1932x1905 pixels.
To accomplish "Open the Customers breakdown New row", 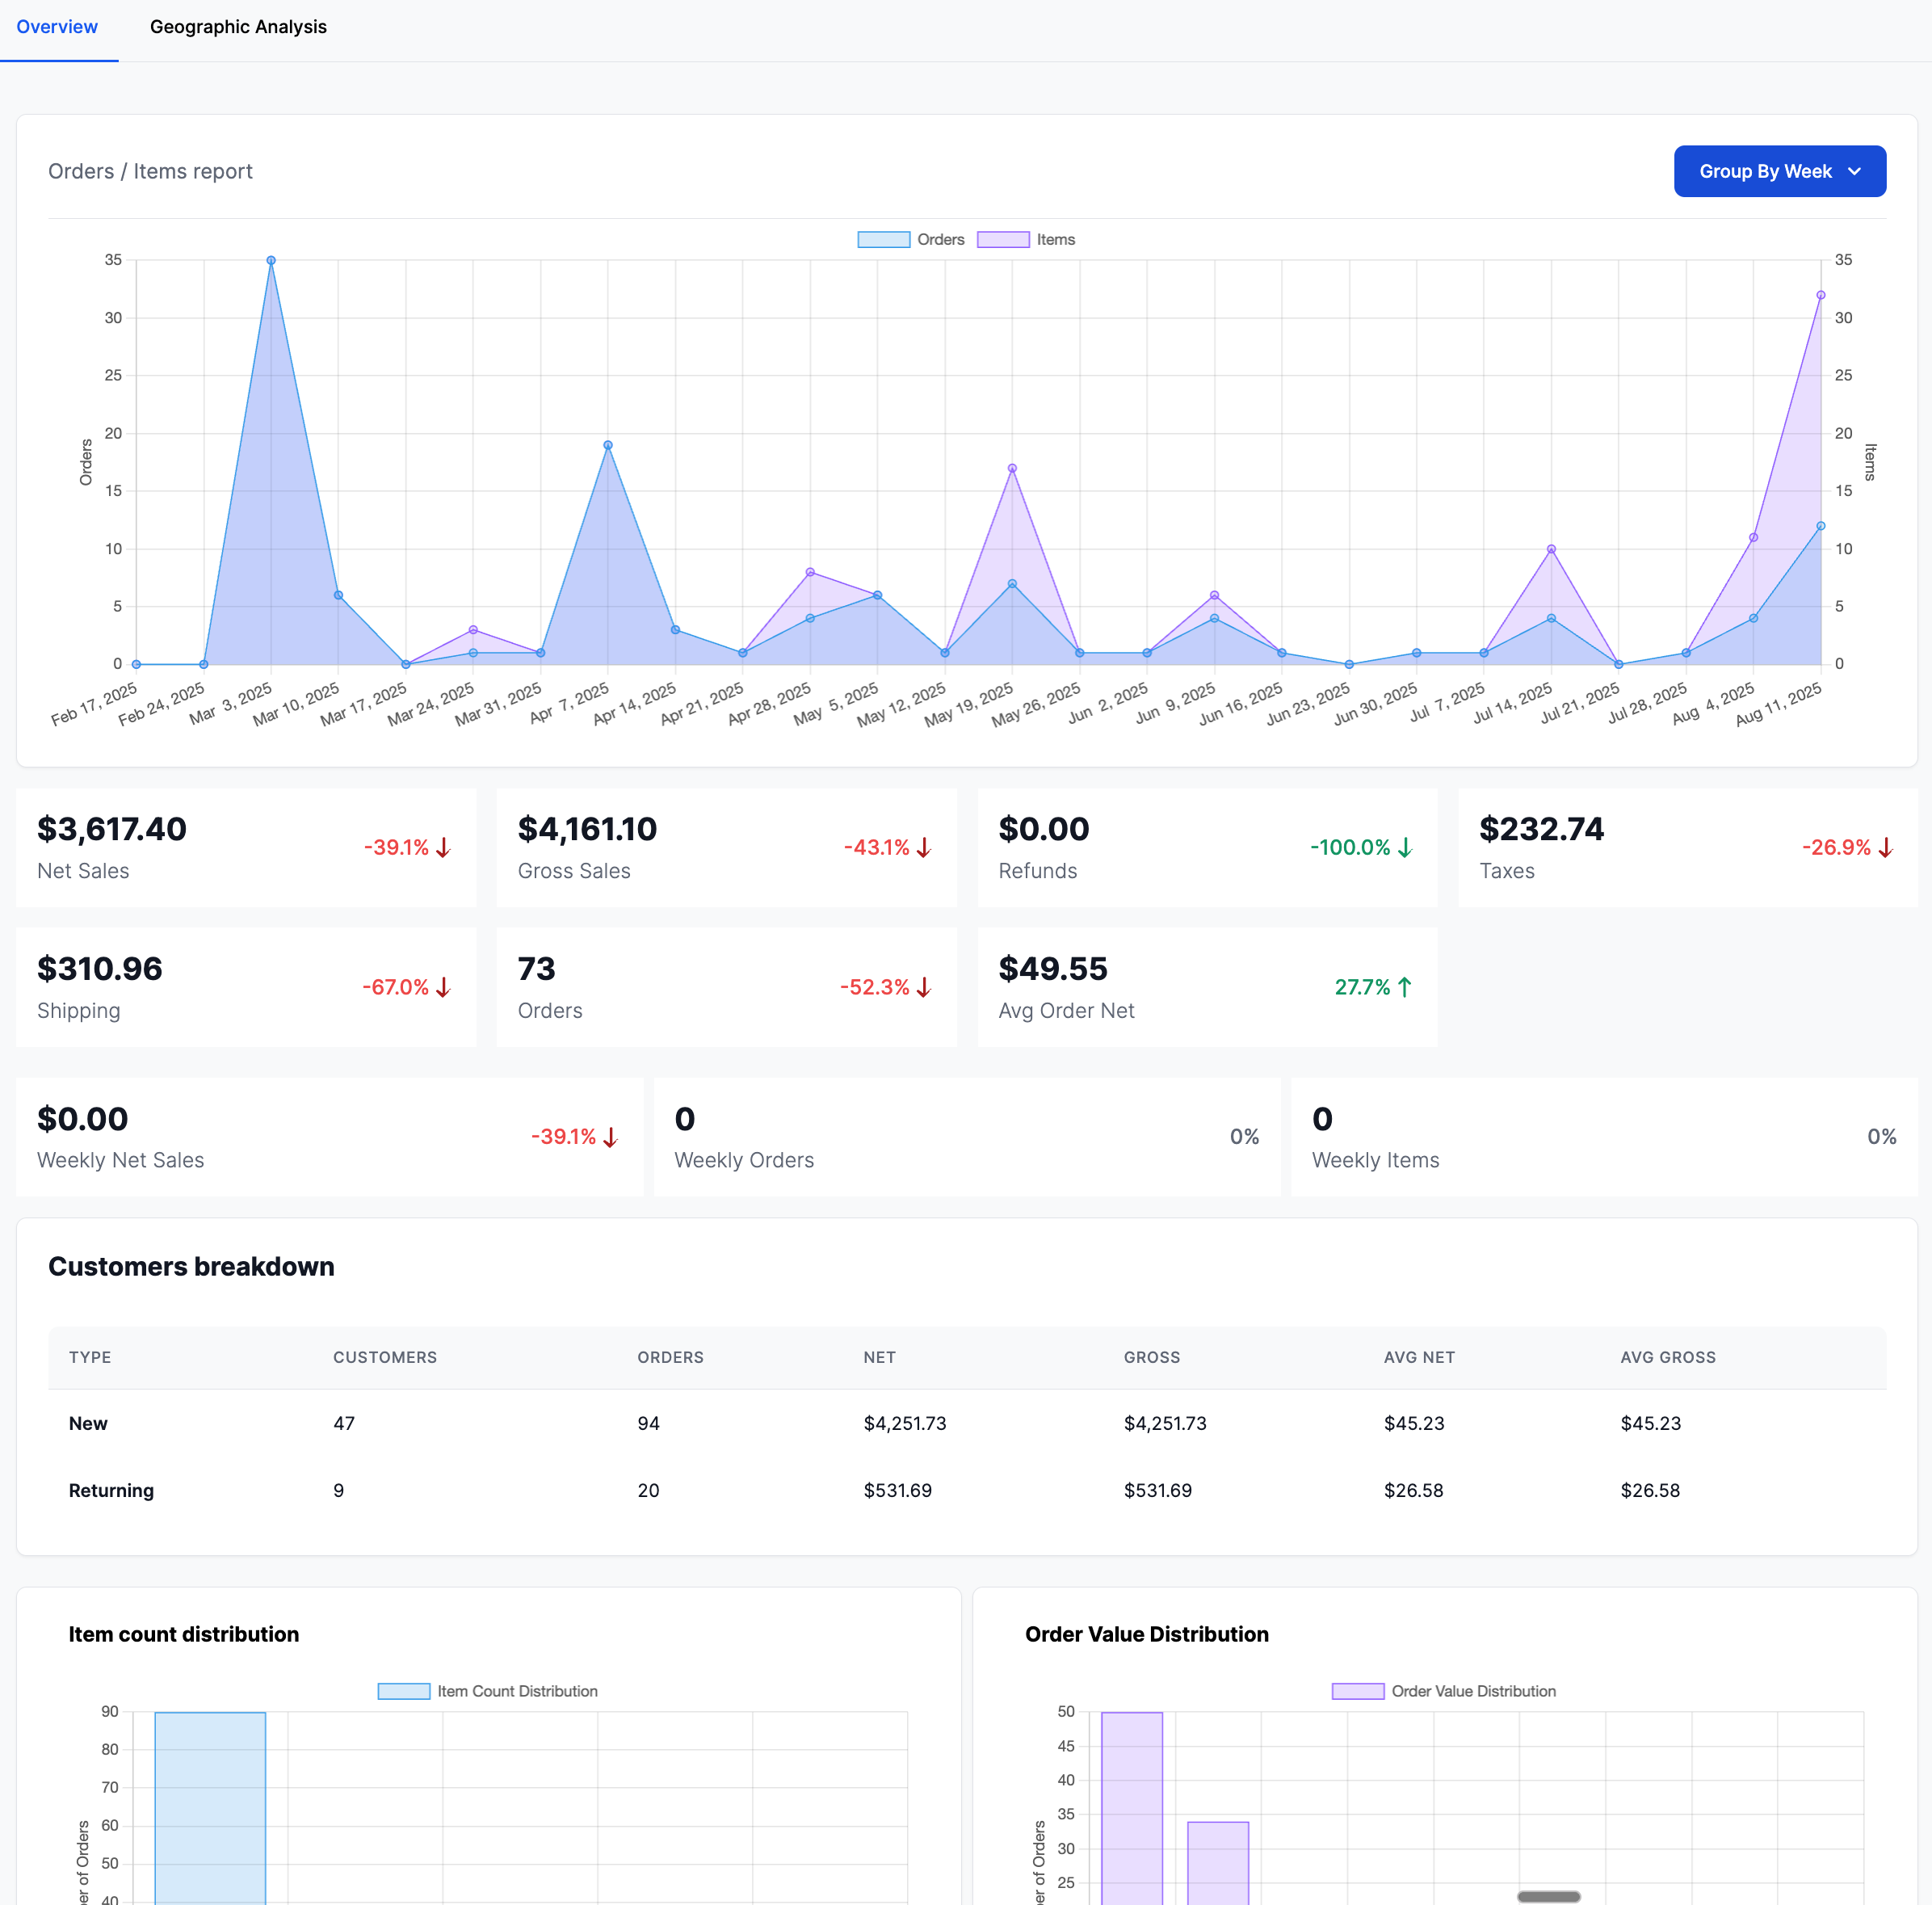I will point(400,1423).
